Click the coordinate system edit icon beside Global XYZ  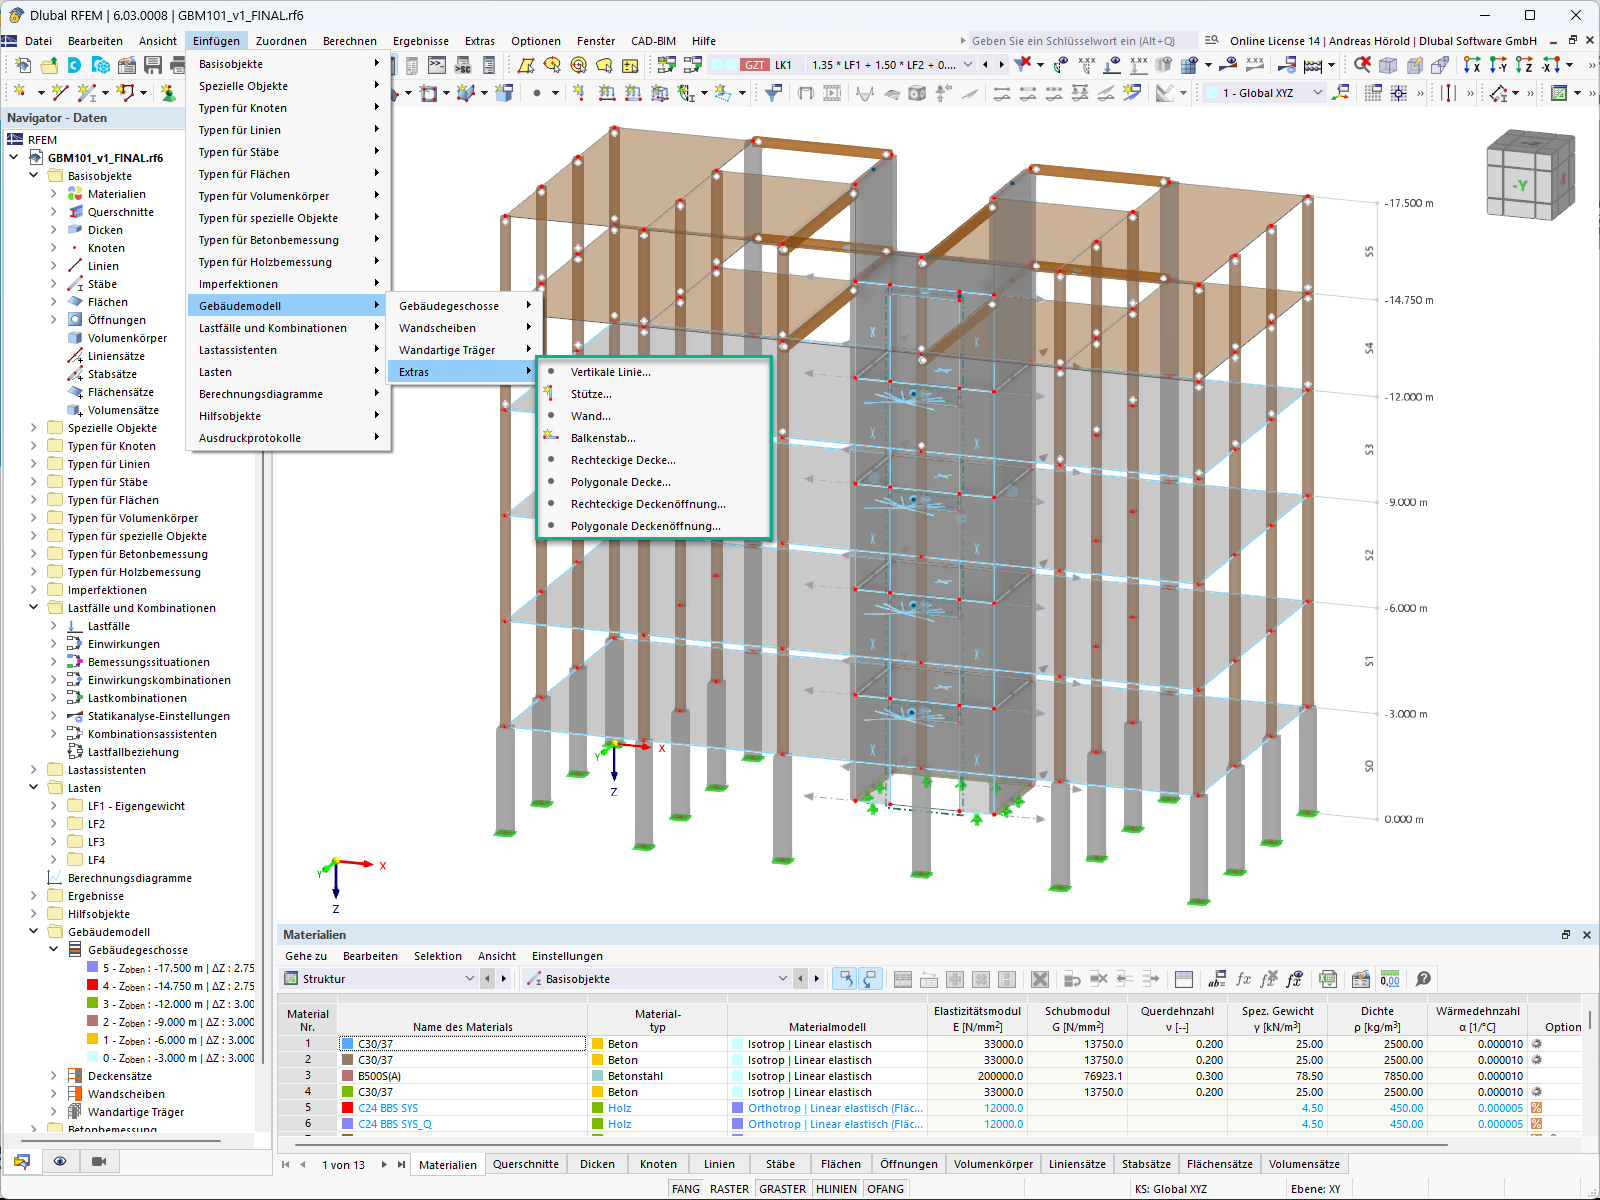click(x=1342, y=93)
